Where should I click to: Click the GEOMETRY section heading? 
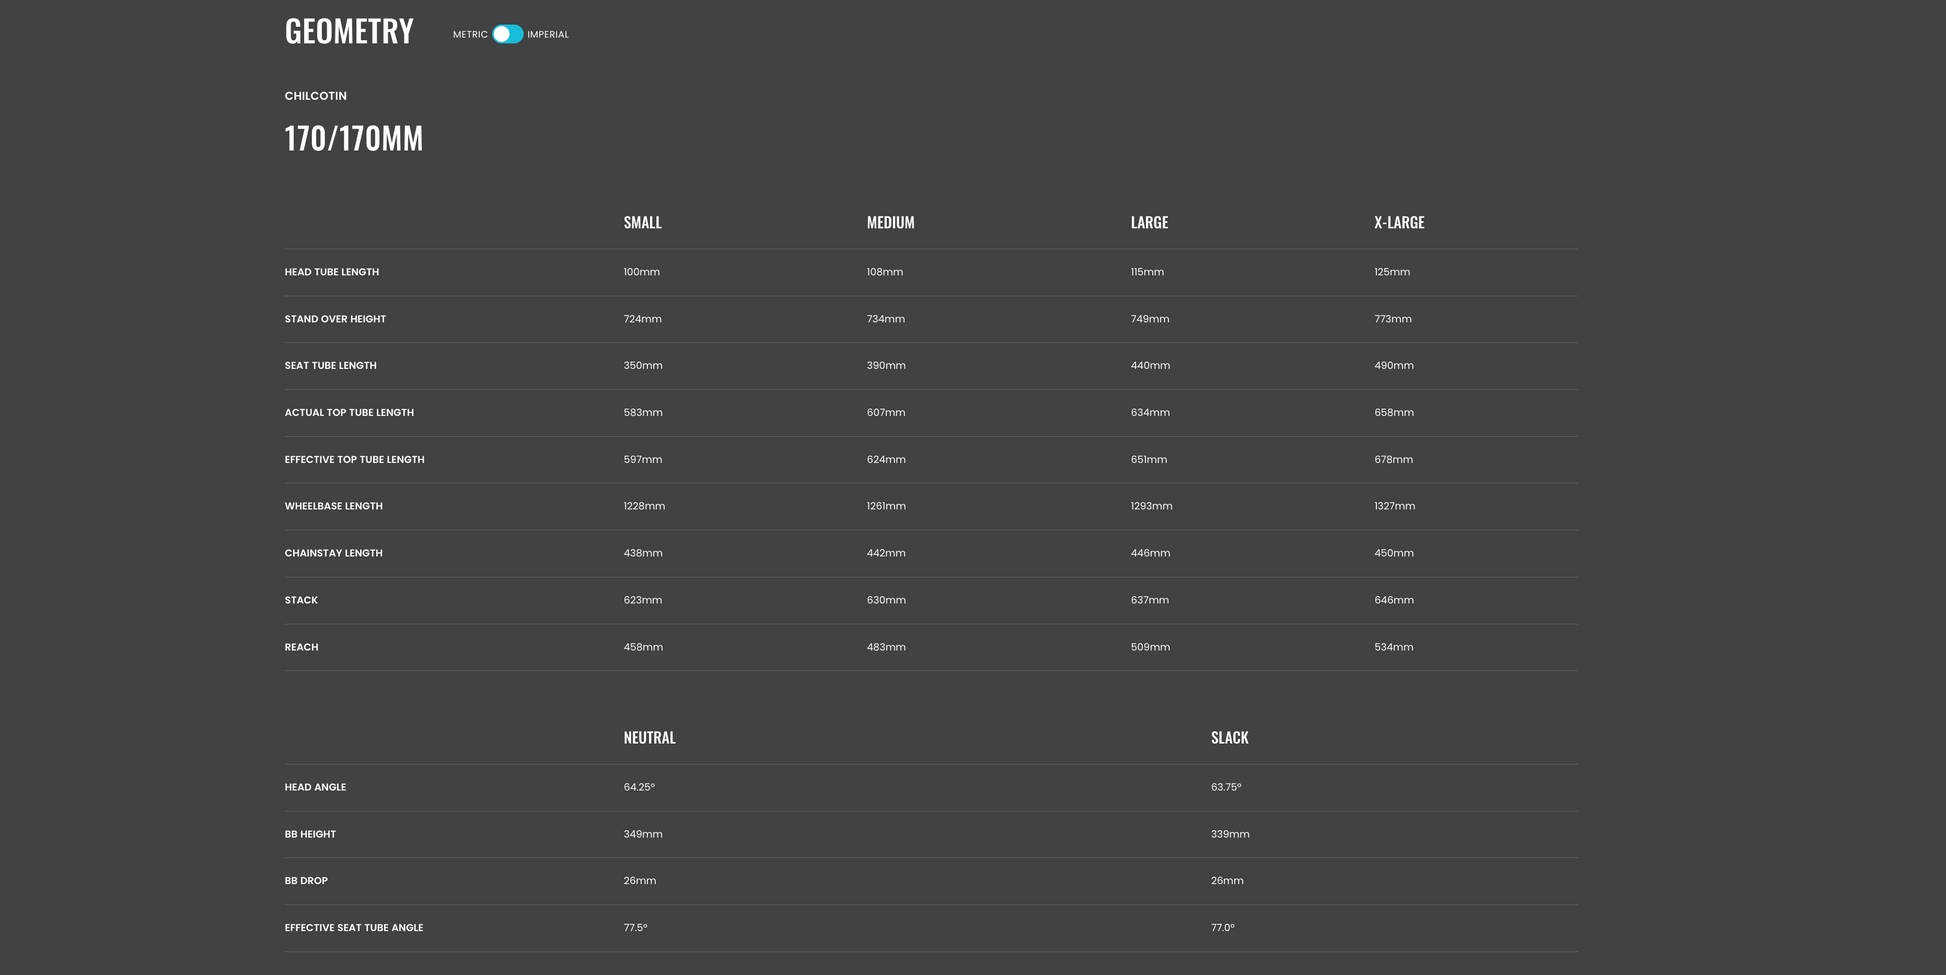pyautogui.click(x=349, y=32)
